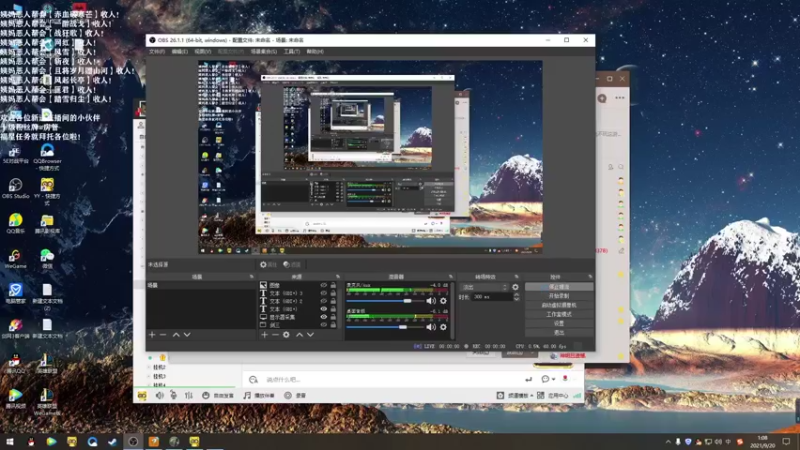Click the start recording button
This screenshot has width=800, height=450.
coord(559,296)
